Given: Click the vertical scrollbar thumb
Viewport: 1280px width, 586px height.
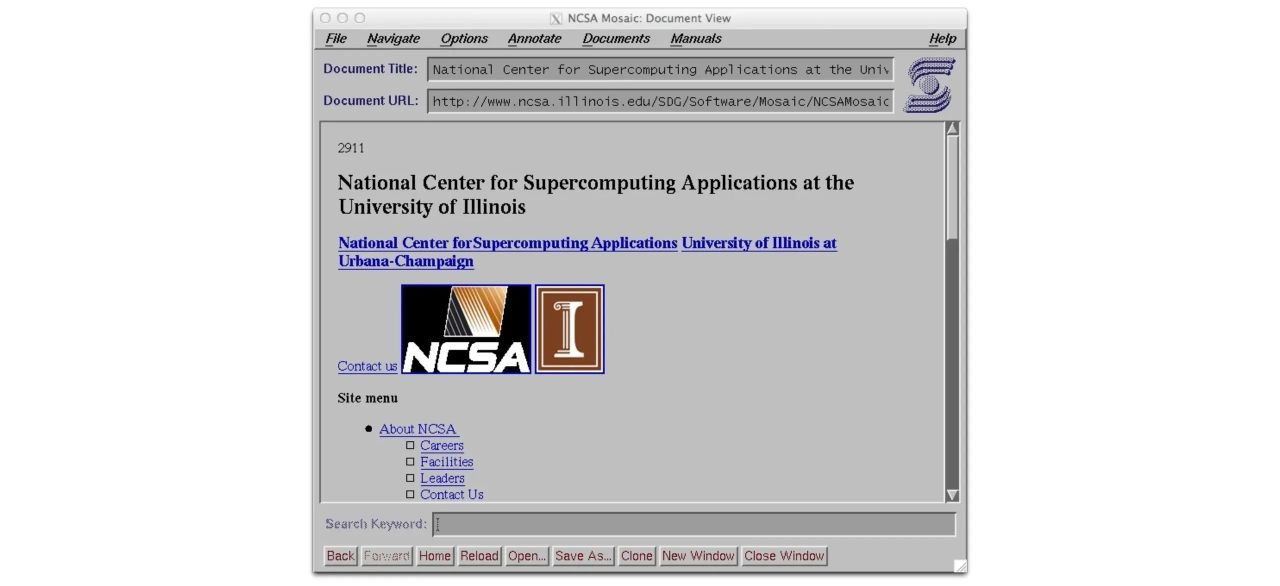Looking at the screenshot, I should [x=952, y=188].
